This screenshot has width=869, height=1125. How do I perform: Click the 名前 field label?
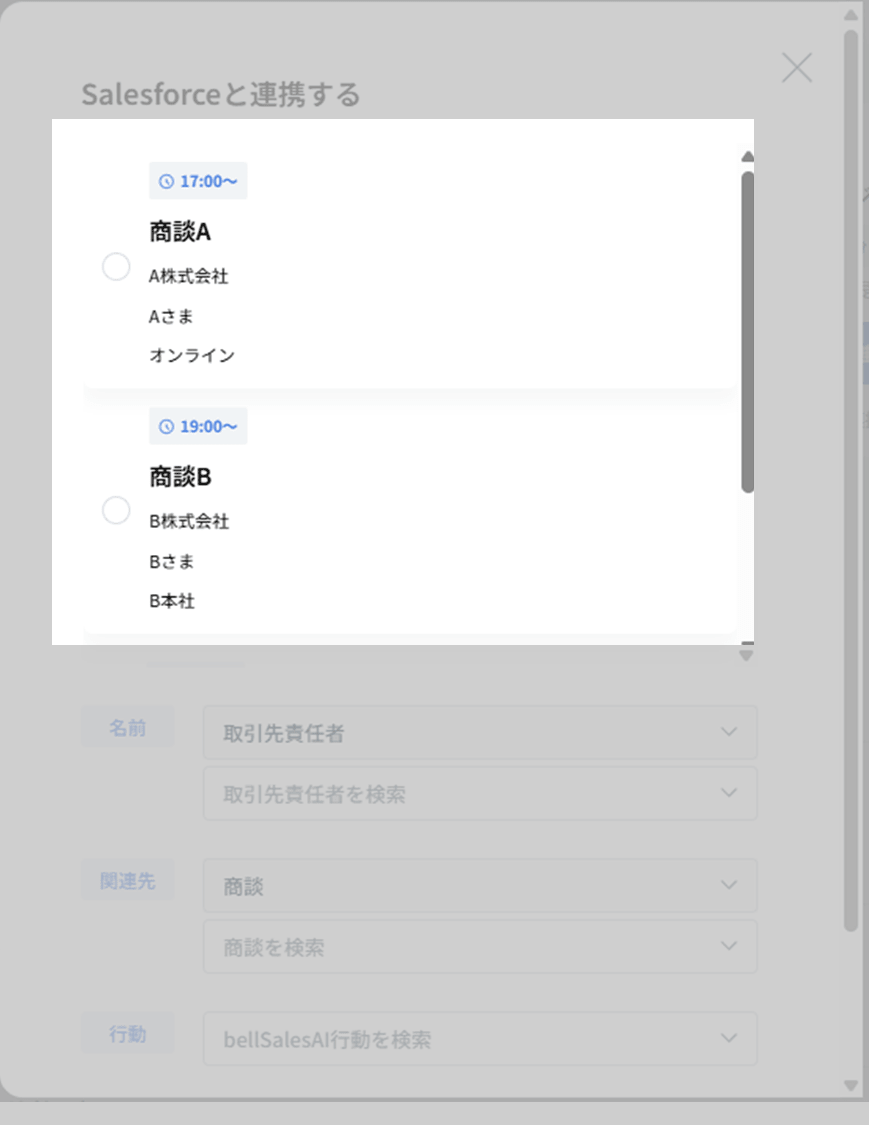coord(127,728)
